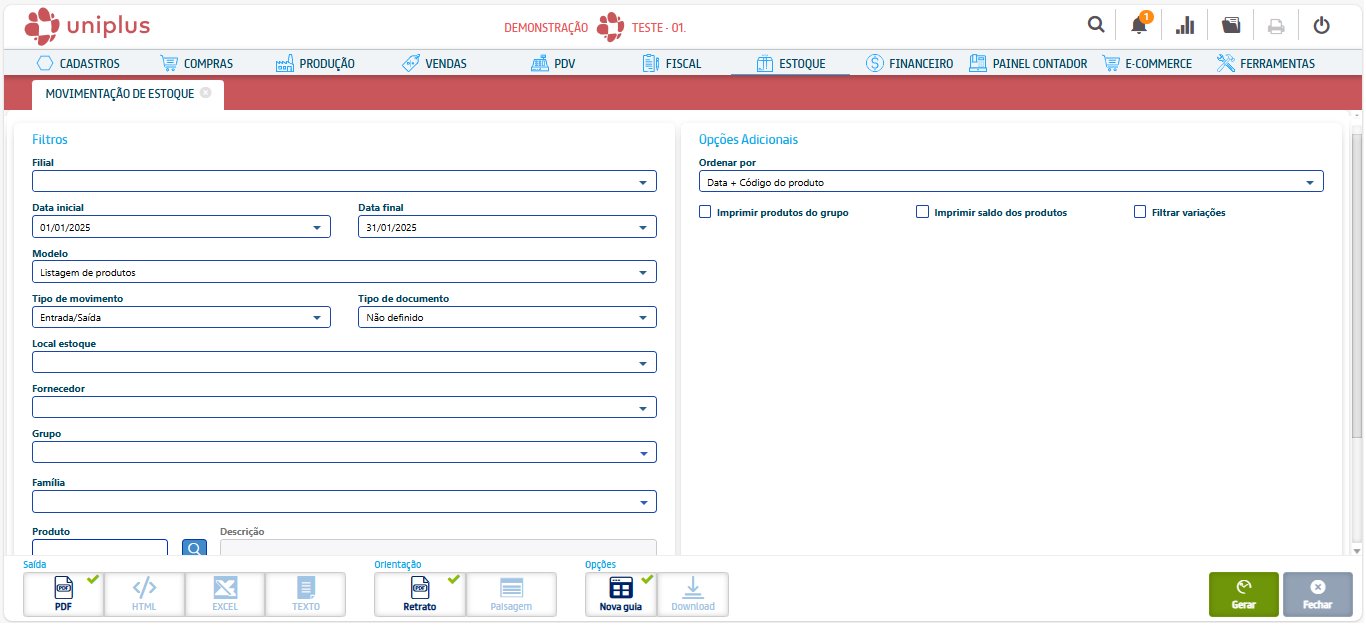
Task: Open the bar chart dashboard icon
Action: coord(1185,25)
